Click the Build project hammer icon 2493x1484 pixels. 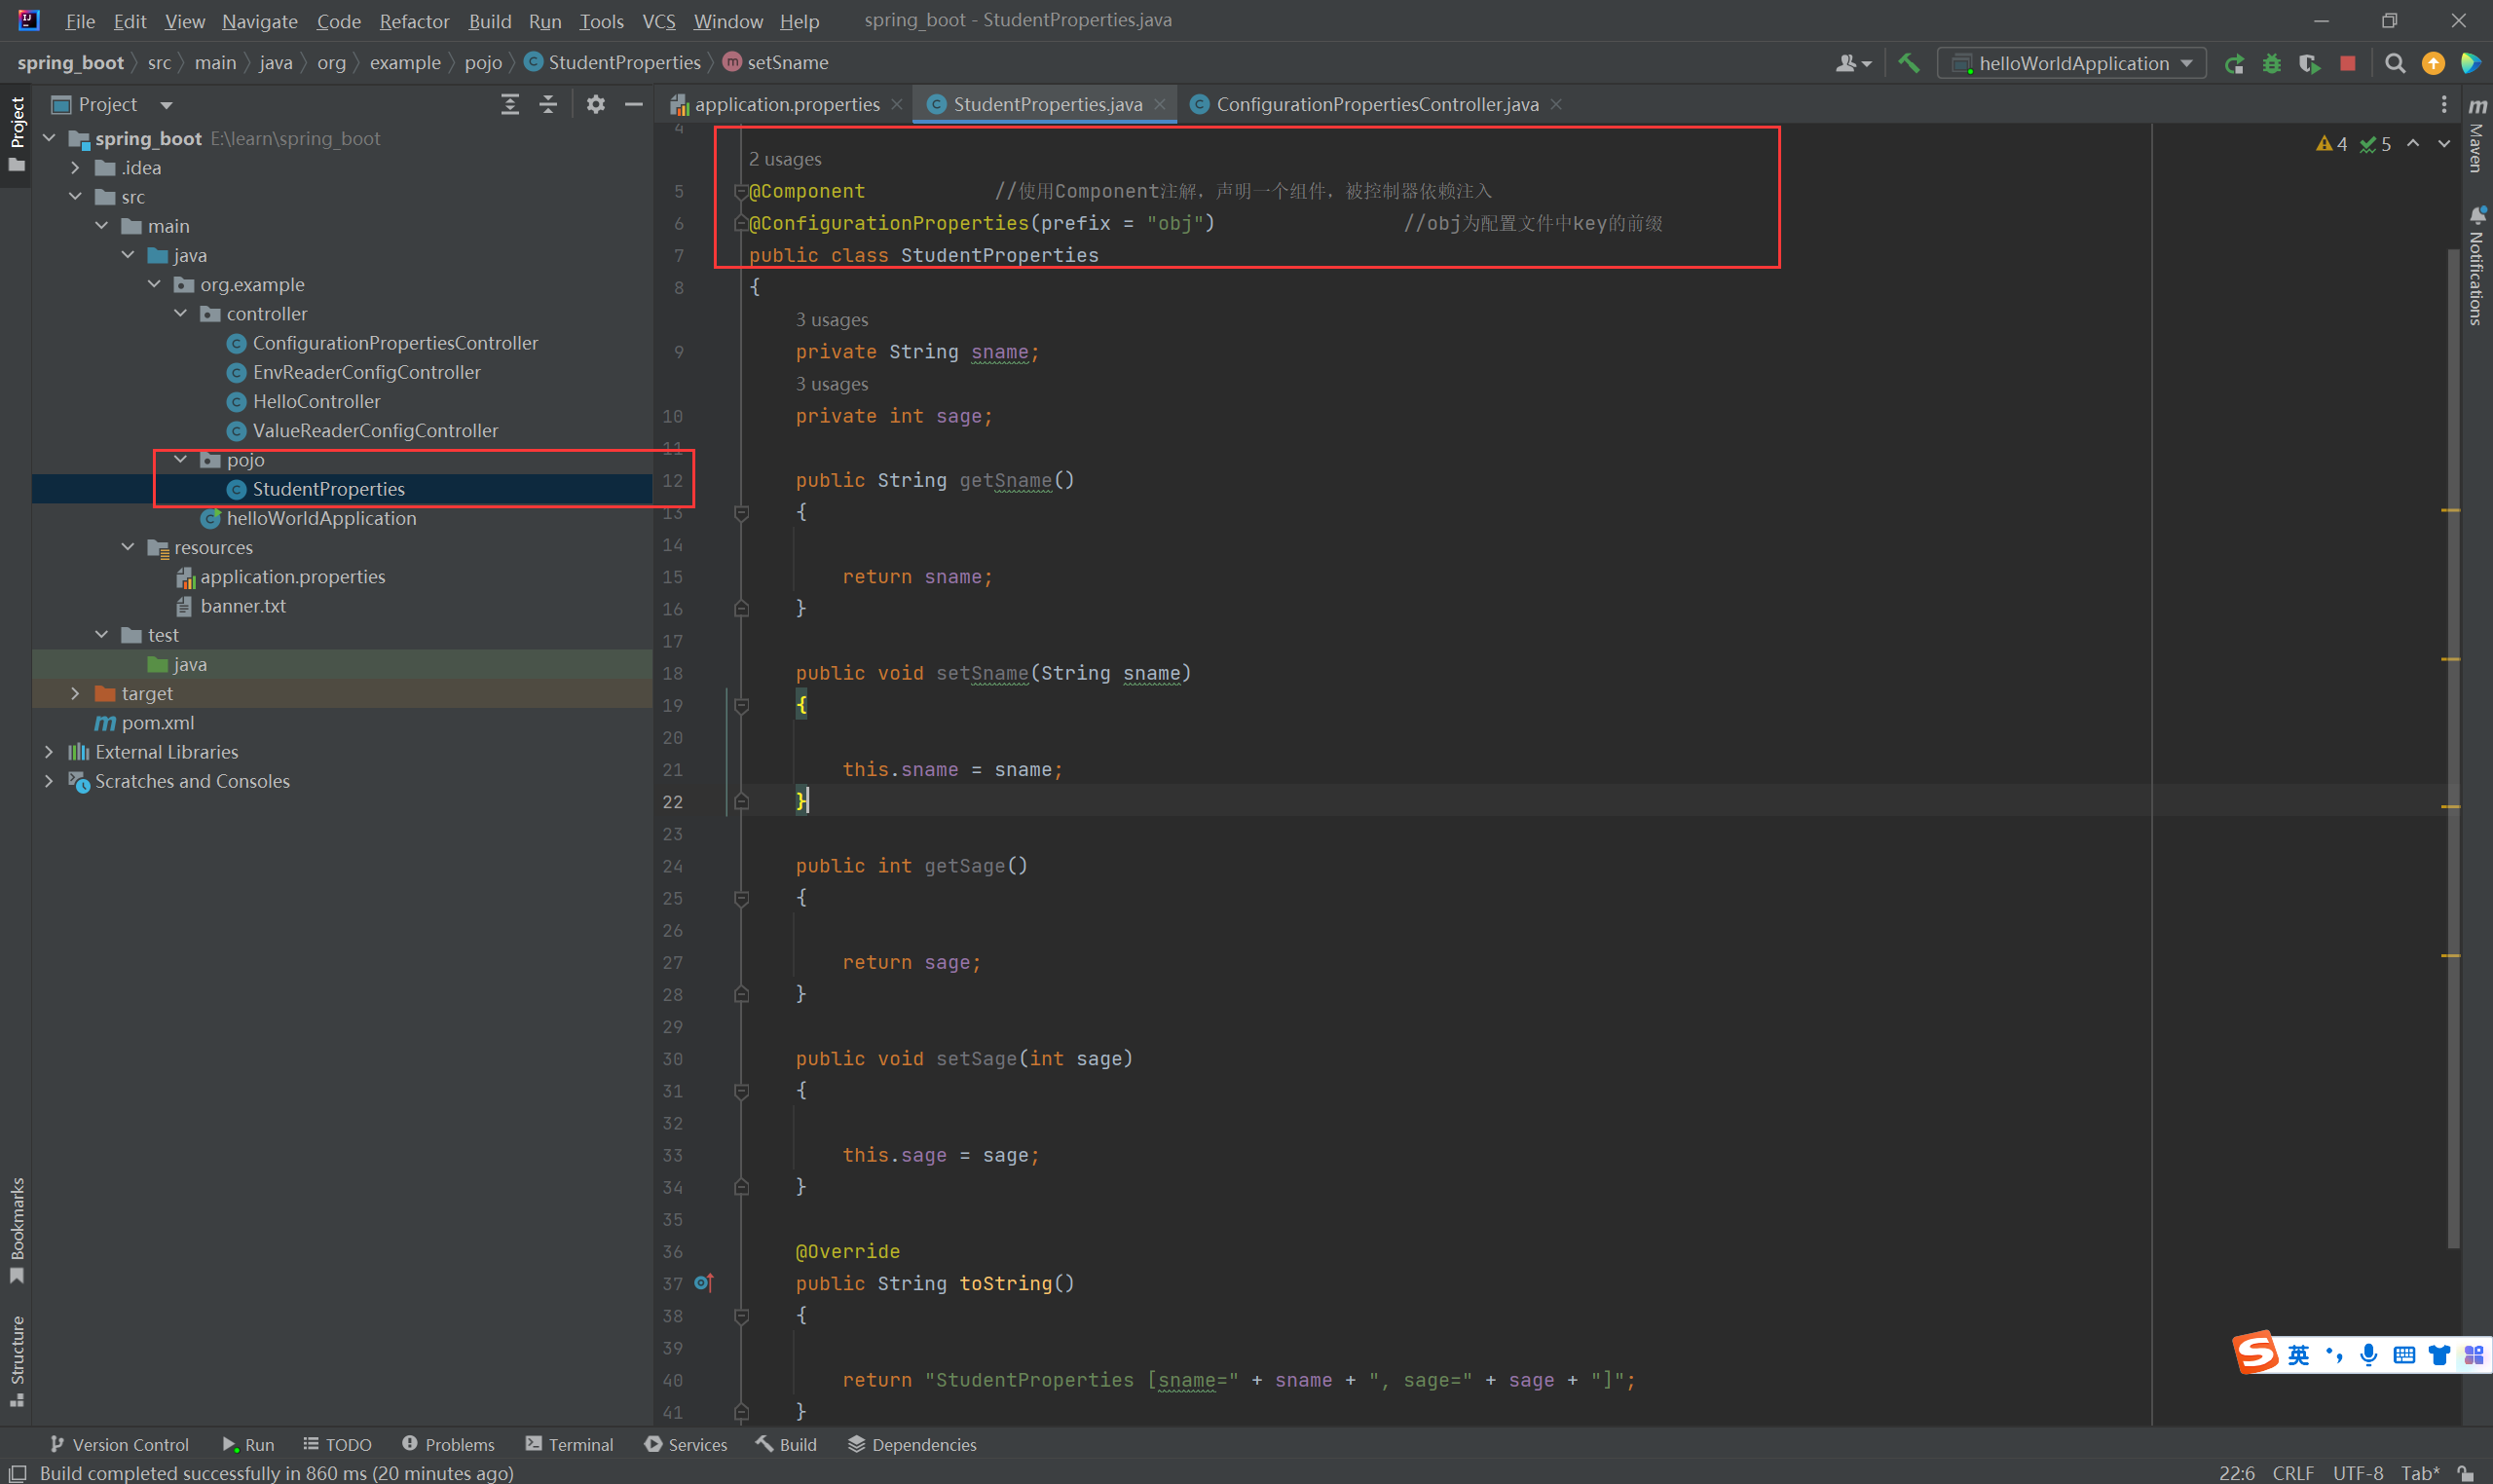click(1908, 63)
